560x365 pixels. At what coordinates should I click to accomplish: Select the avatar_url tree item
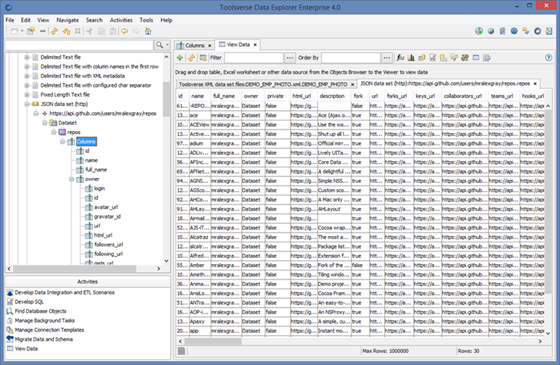[x=106, y=207]
